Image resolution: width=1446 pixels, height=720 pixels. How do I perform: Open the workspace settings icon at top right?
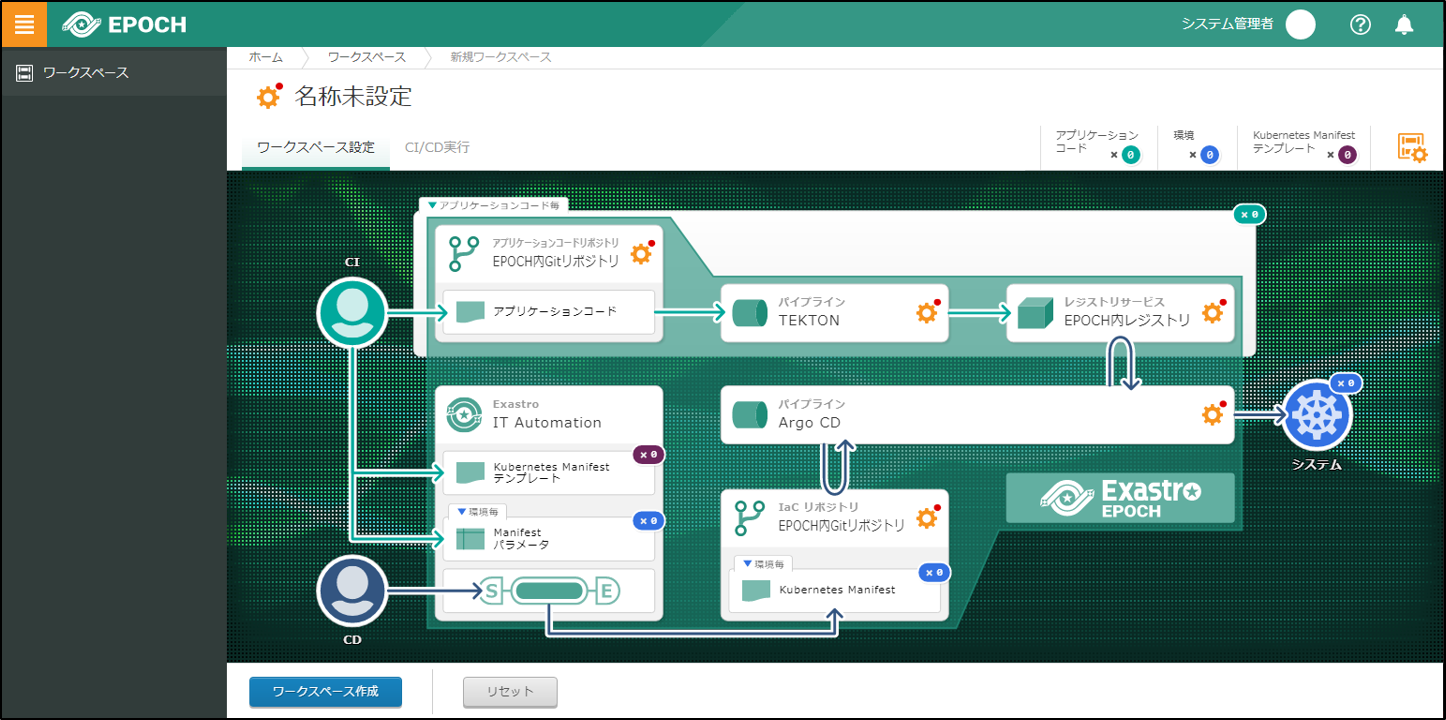tap(1412, 148)
